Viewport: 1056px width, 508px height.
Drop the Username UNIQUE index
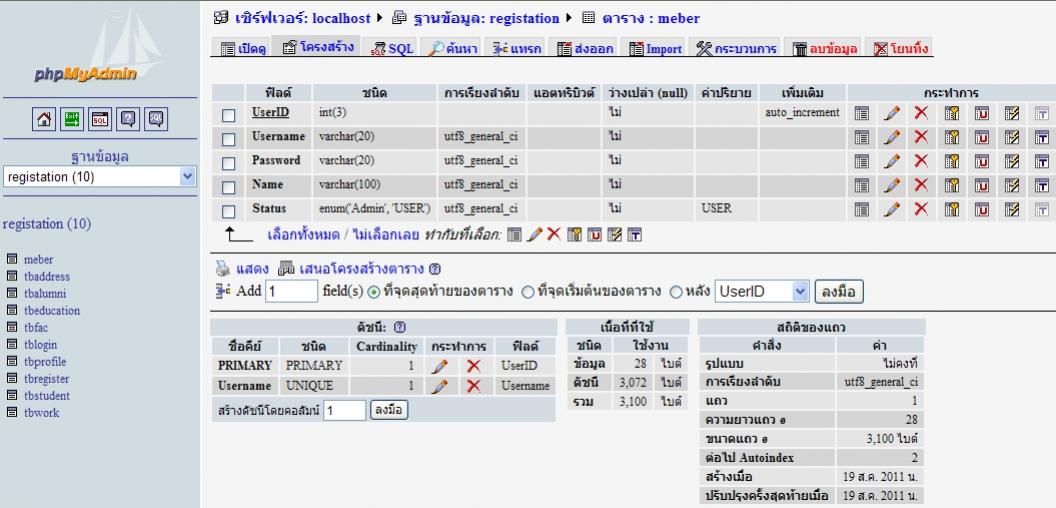(473, 386)
